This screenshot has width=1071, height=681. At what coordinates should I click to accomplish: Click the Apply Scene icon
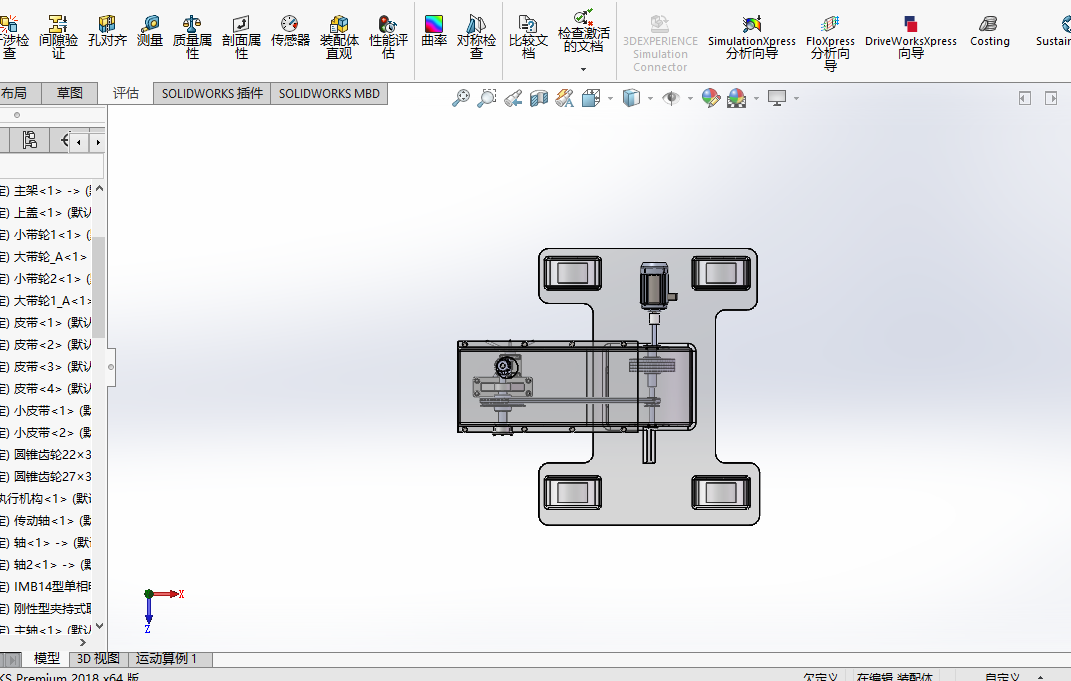(736, 98)
